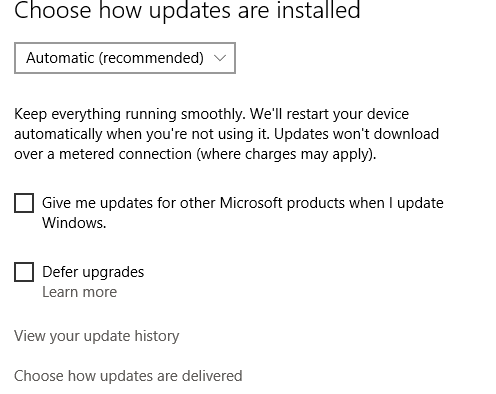Click the description line starting 'automatically when you're not using it'
Screen dimensions: 496x394
pyautogui.click(x=227, y=134)
